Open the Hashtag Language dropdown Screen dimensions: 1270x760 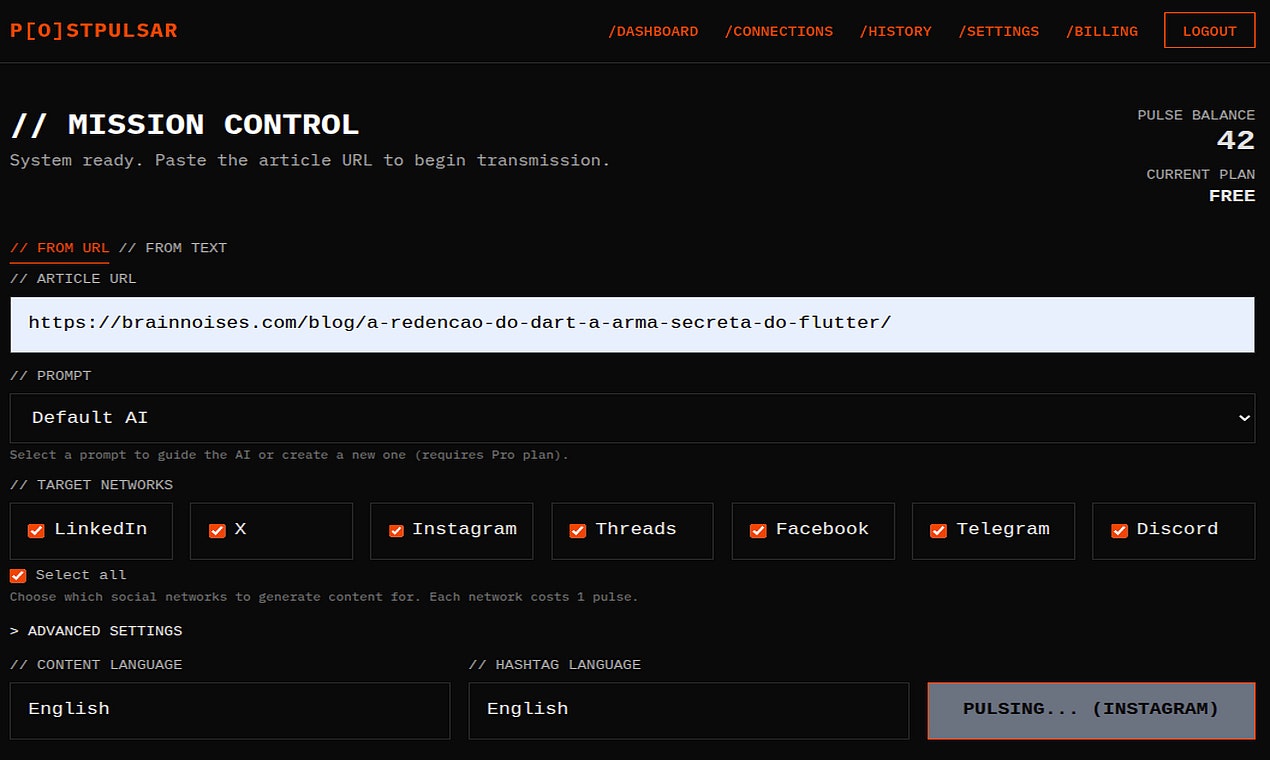(x=689, y=710)
